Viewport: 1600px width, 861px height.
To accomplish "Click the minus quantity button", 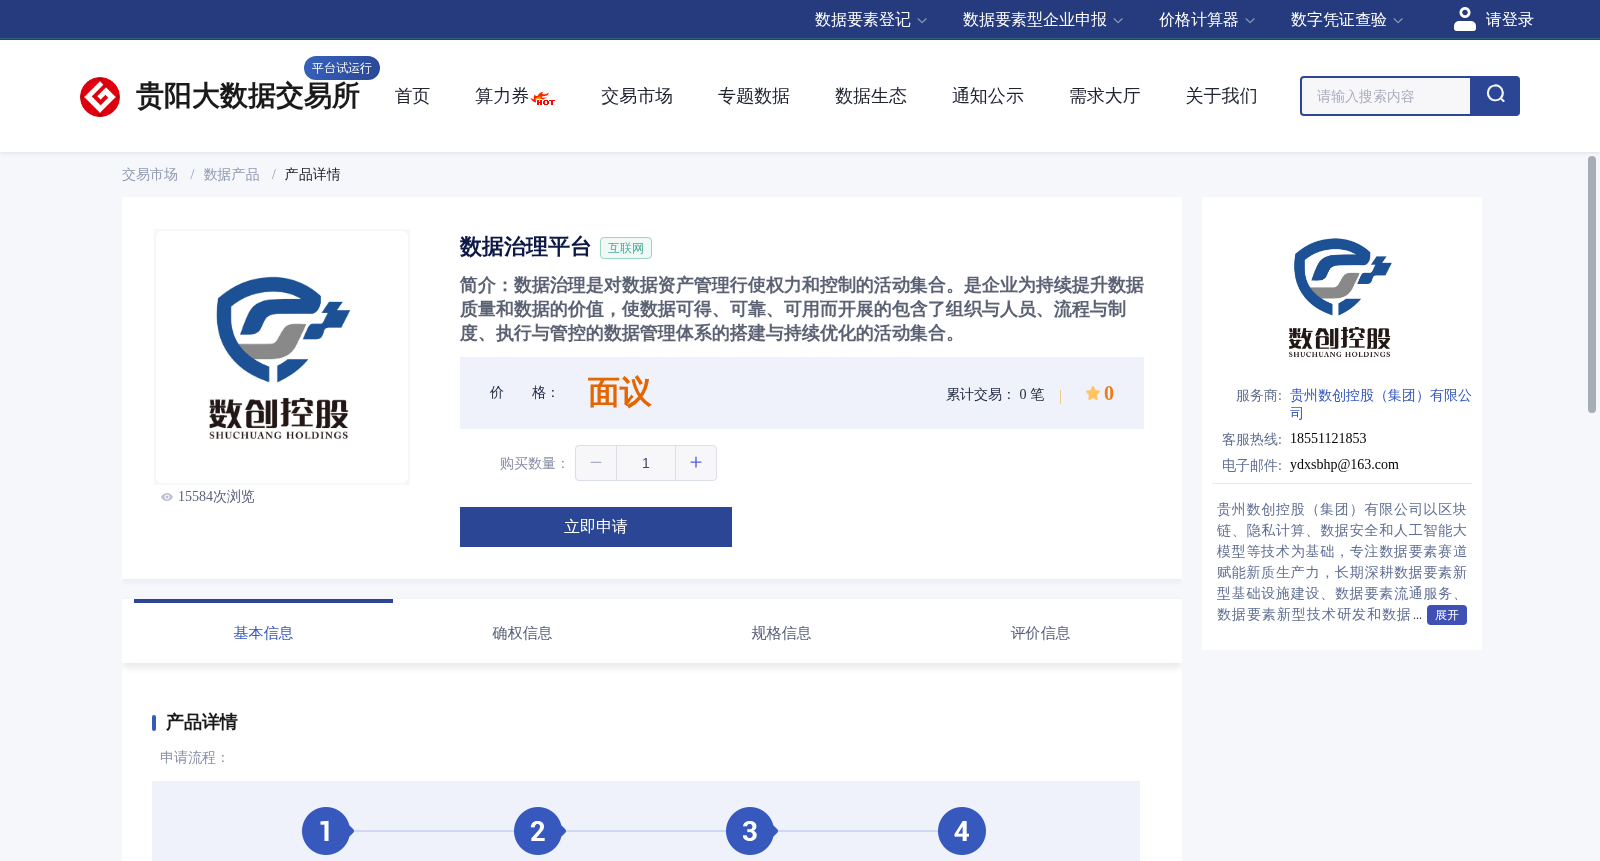I will [596, 463].
